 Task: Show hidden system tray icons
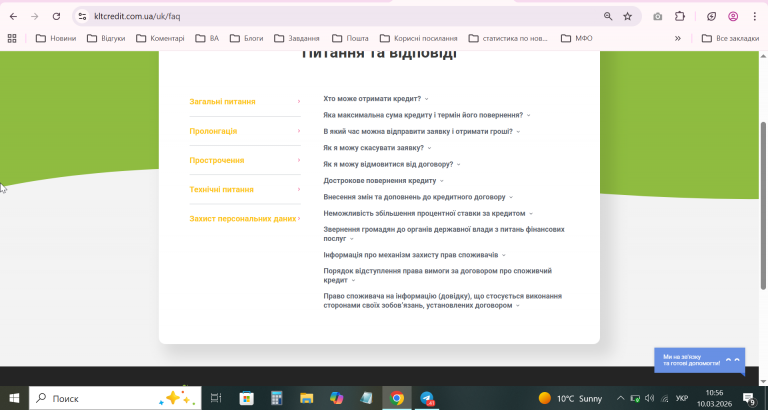click(621, 398)
